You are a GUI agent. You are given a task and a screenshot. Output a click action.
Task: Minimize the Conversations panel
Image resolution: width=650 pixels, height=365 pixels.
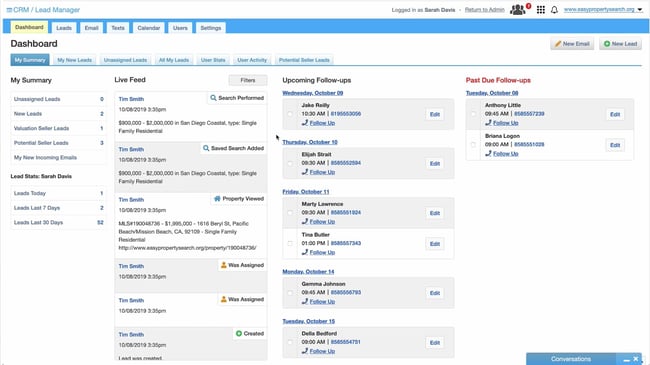point(626,359)
